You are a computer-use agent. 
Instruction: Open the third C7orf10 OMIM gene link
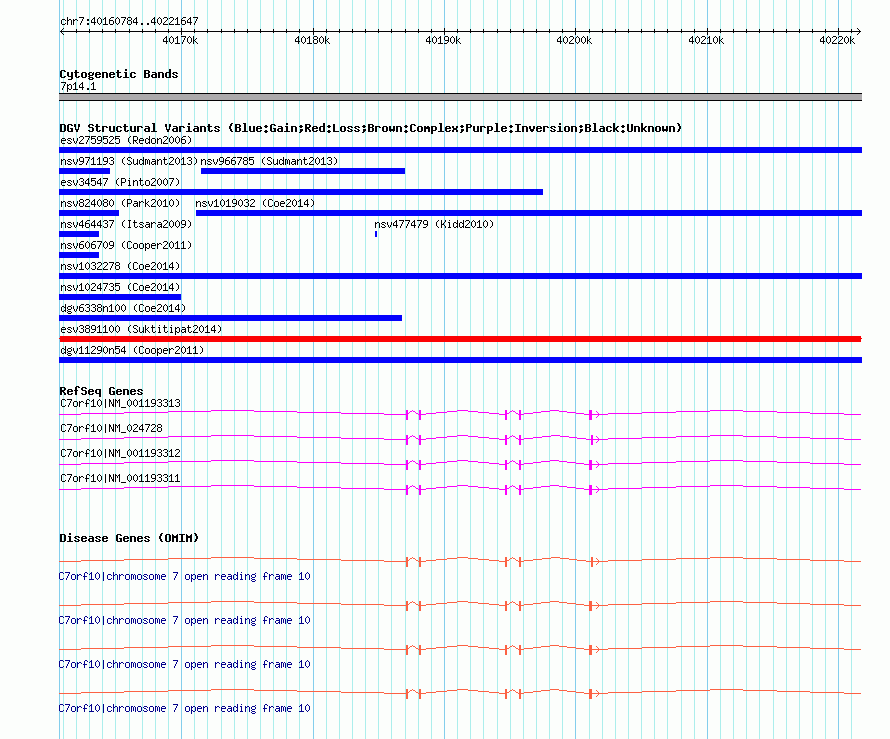(184, 664)
